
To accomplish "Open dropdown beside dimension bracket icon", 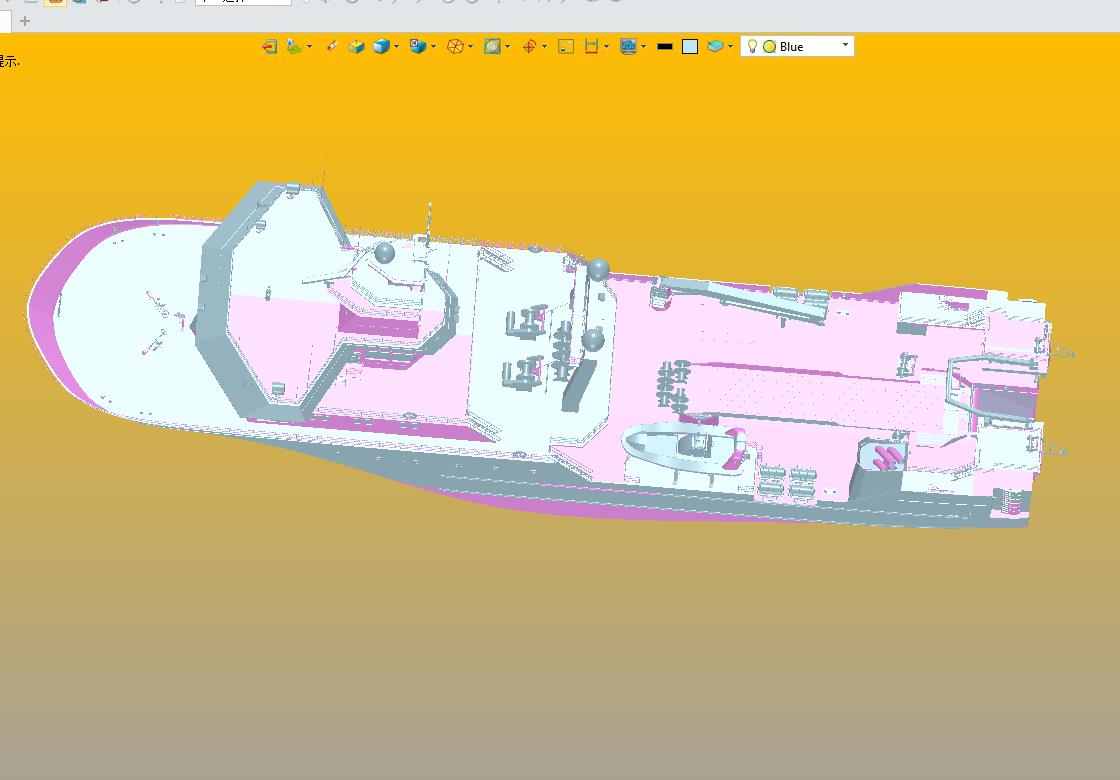I will click(x=606, y=46).
